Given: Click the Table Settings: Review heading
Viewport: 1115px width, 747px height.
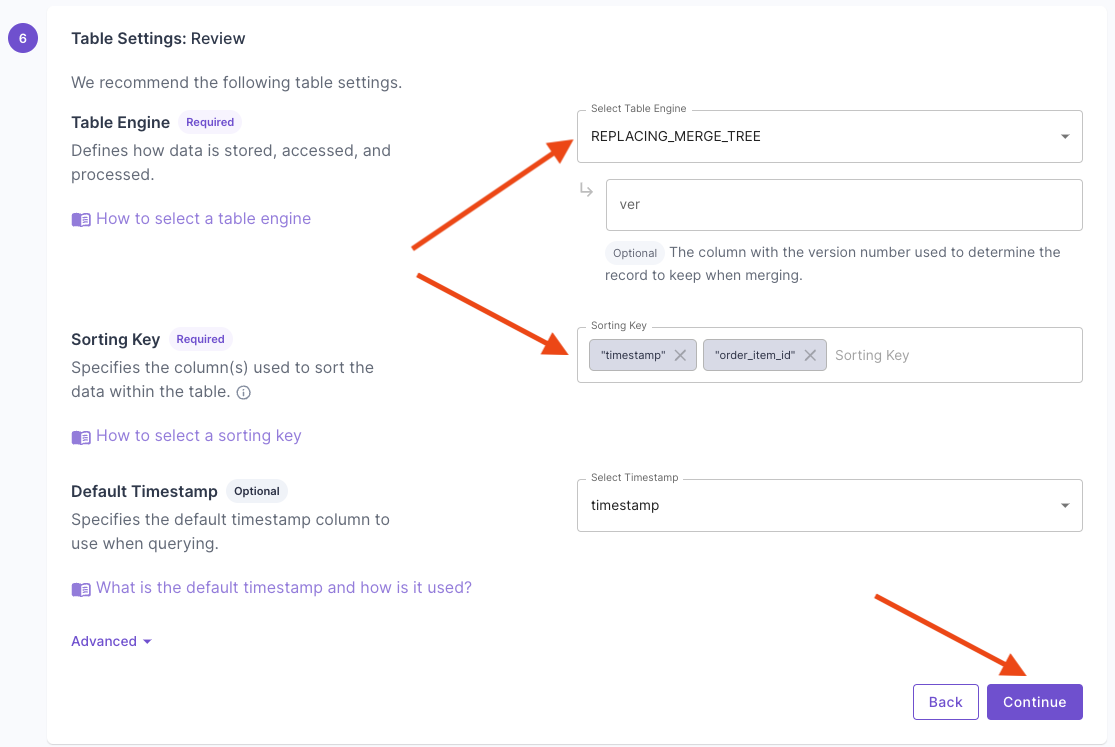Looking at the screenshot, I should pyautogui.click(x=158, y=38).
